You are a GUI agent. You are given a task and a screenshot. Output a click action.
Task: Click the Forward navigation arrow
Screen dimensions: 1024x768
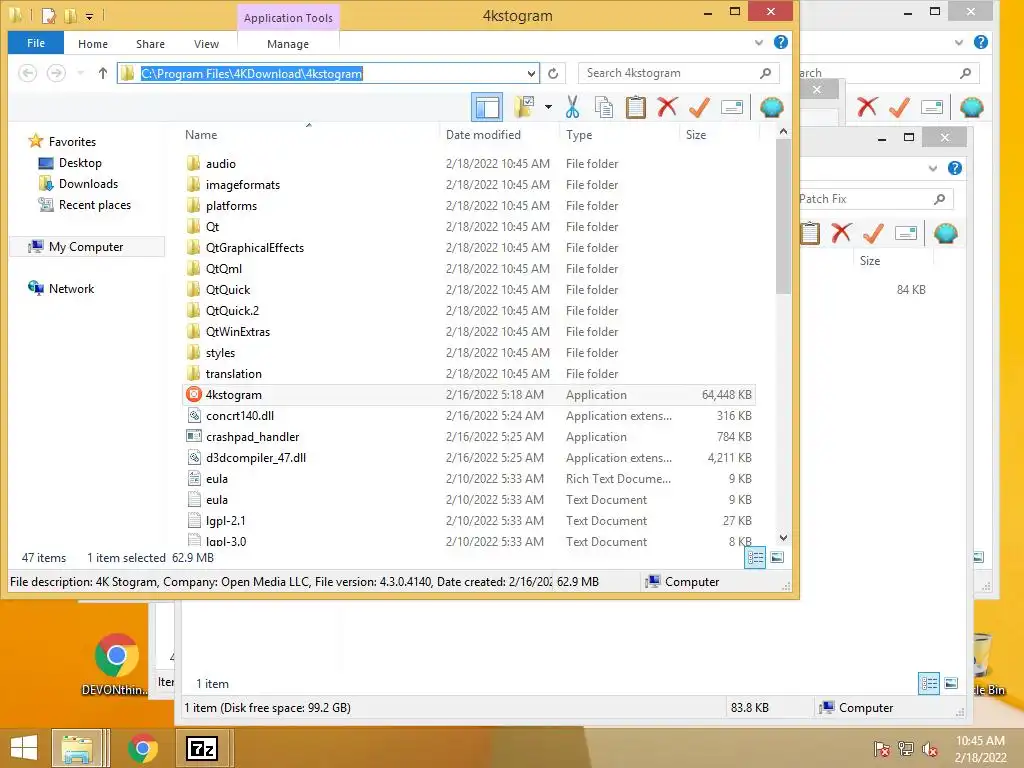[x=56, y=73]
